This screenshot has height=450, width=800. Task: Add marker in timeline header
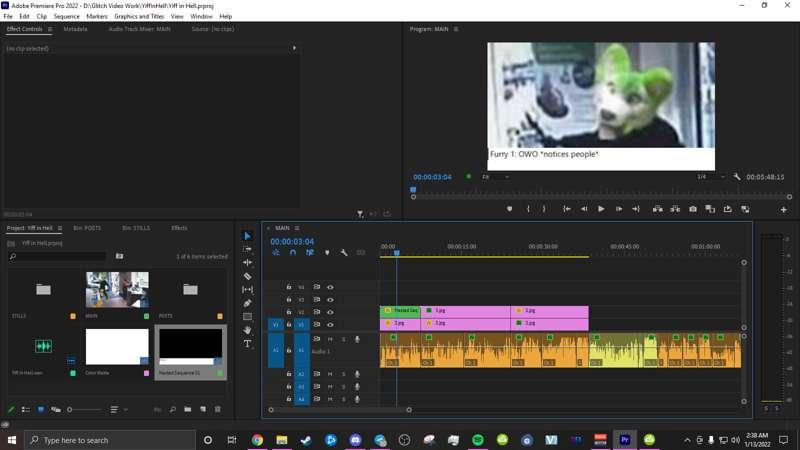[327, 253]
